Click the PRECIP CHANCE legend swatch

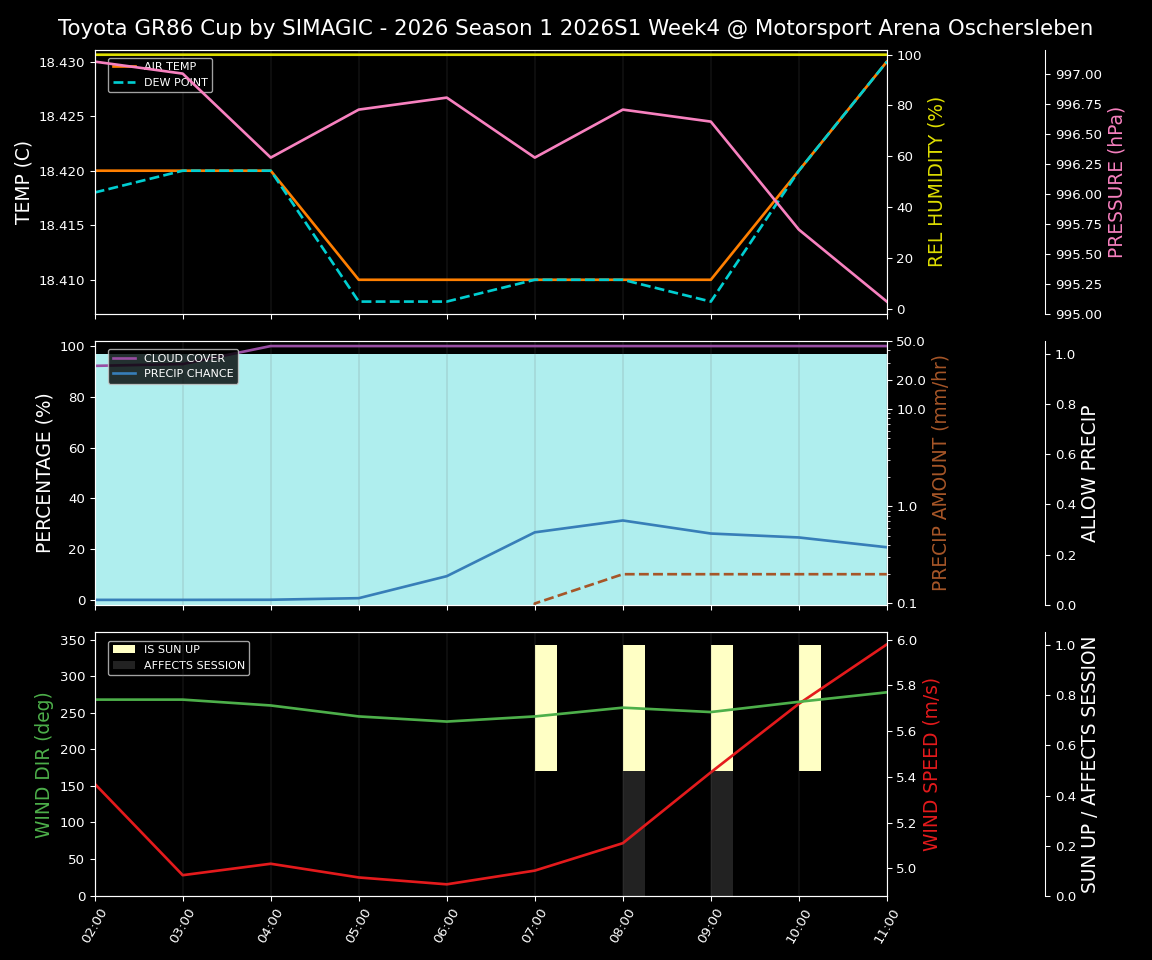pyautogui.click(x=122, y=372)
